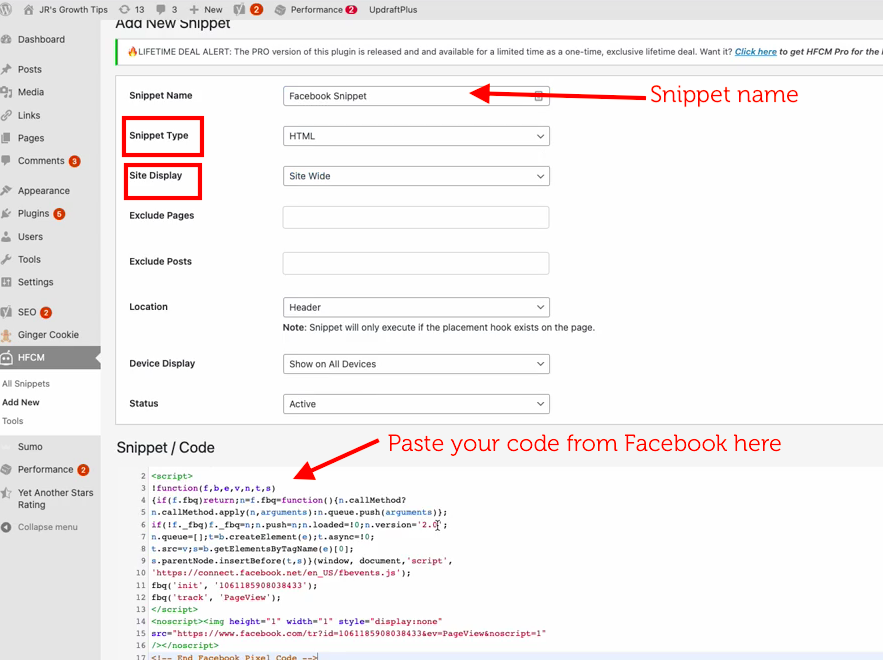Click the <noscript><img height code line

click(x=297, y=622)
